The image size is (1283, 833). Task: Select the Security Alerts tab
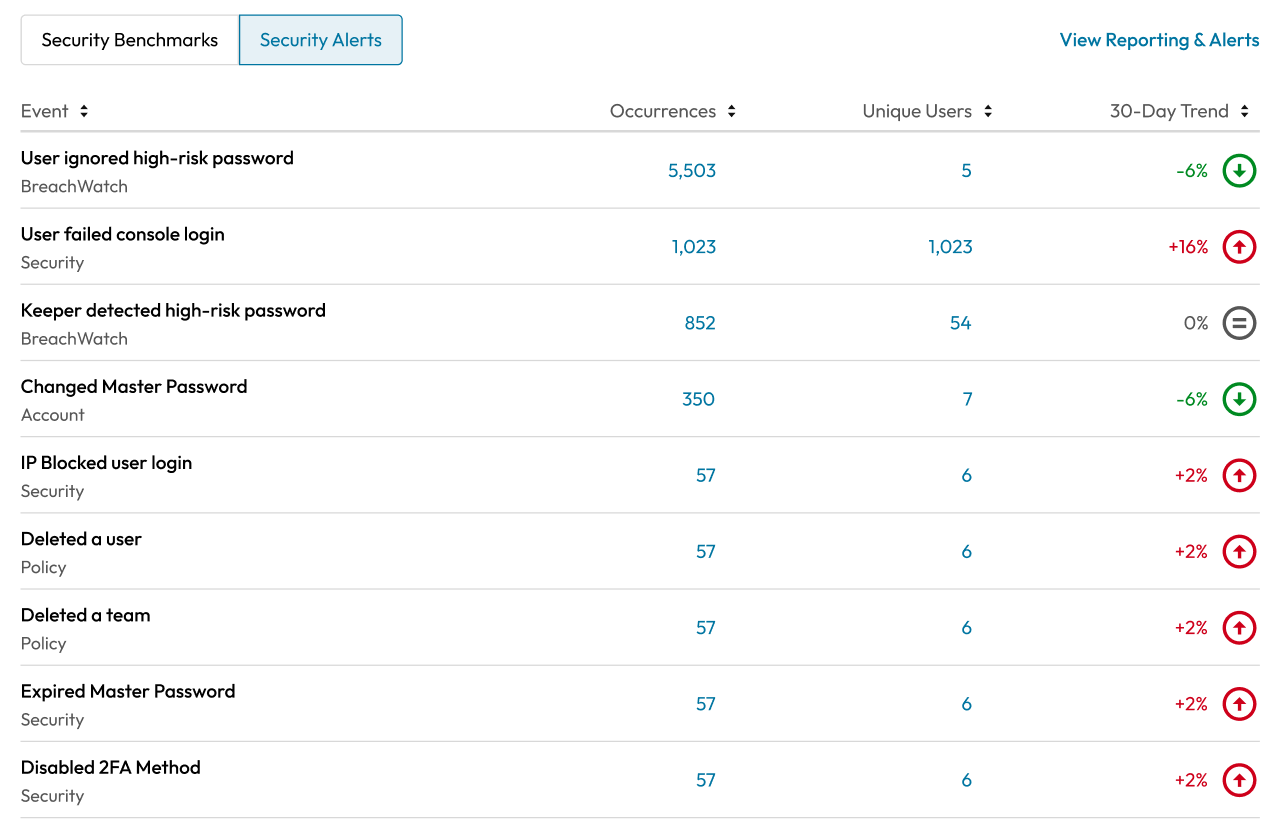[x=321, y=40]
